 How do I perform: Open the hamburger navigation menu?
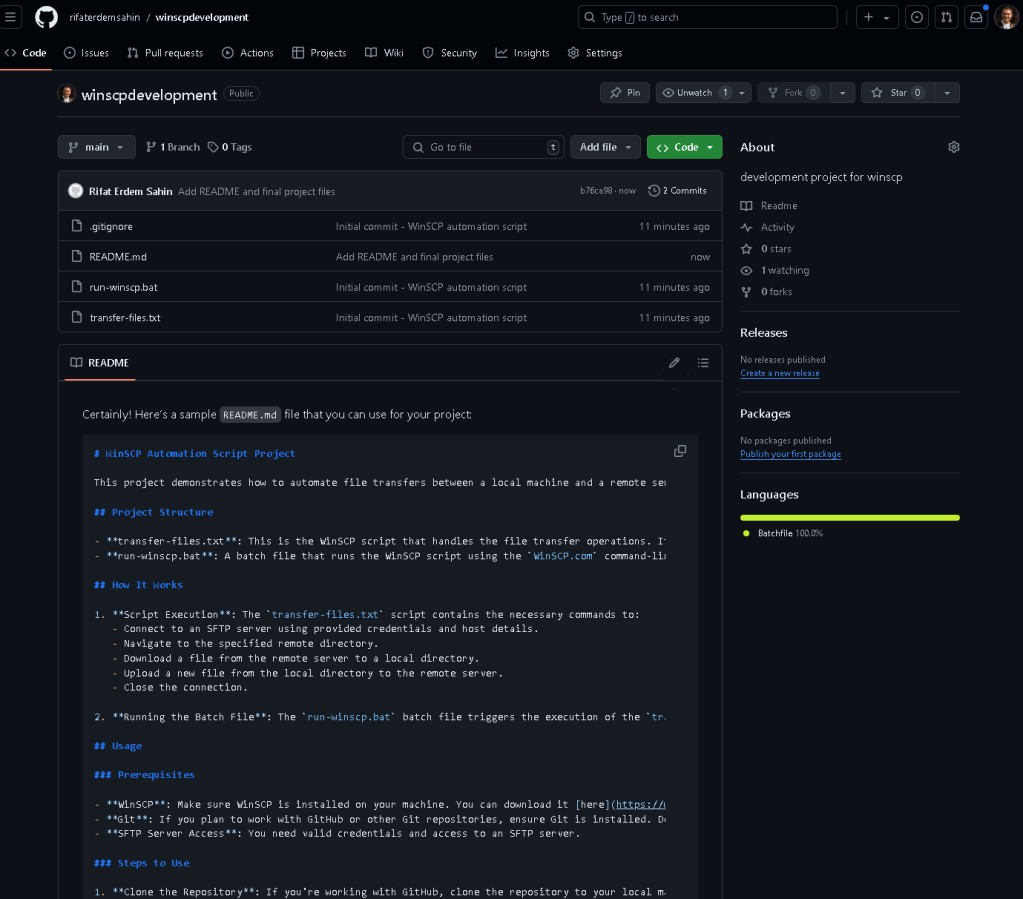[10, 17]
